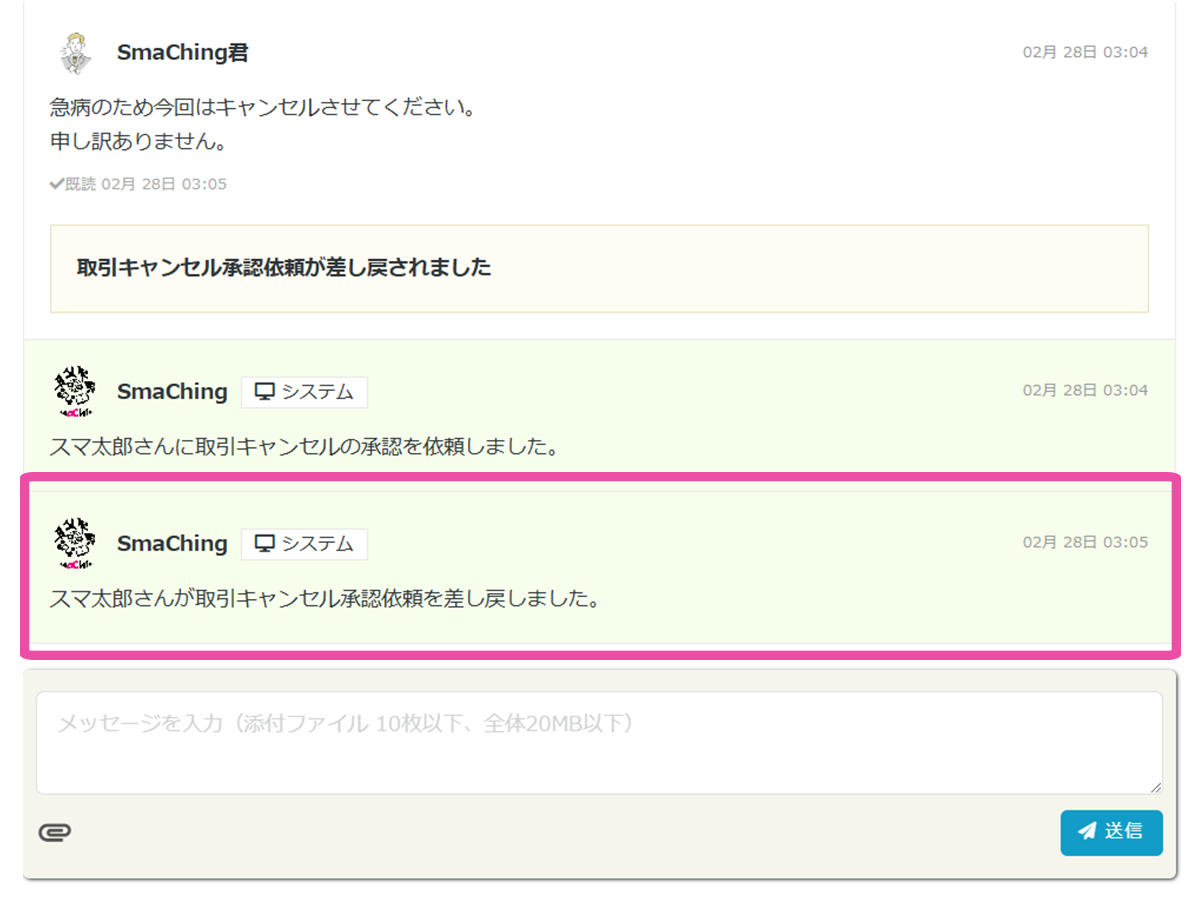Click the システム badge in 03:04 system message
The height and width of the screenshot is (906, 1200).
point(304,393)
